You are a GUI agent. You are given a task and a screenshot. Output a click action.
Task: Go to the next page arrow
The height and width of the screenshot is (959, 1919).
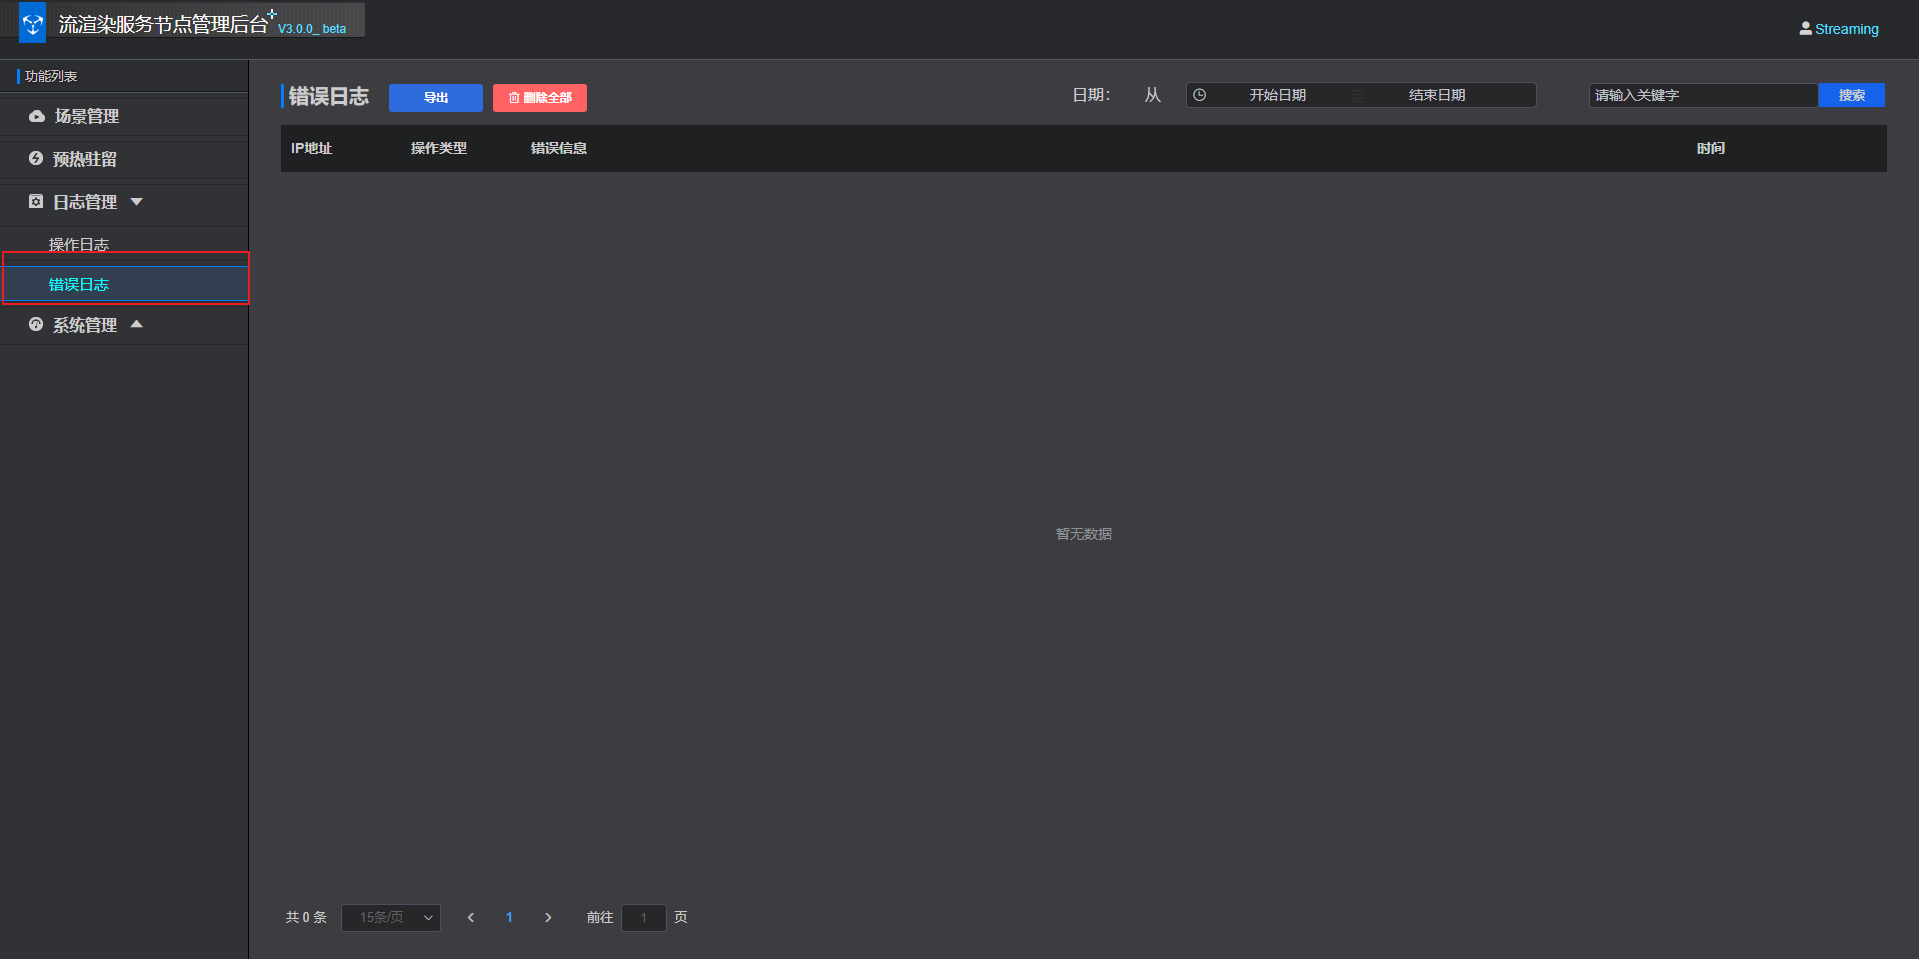(x=548, y=917)
